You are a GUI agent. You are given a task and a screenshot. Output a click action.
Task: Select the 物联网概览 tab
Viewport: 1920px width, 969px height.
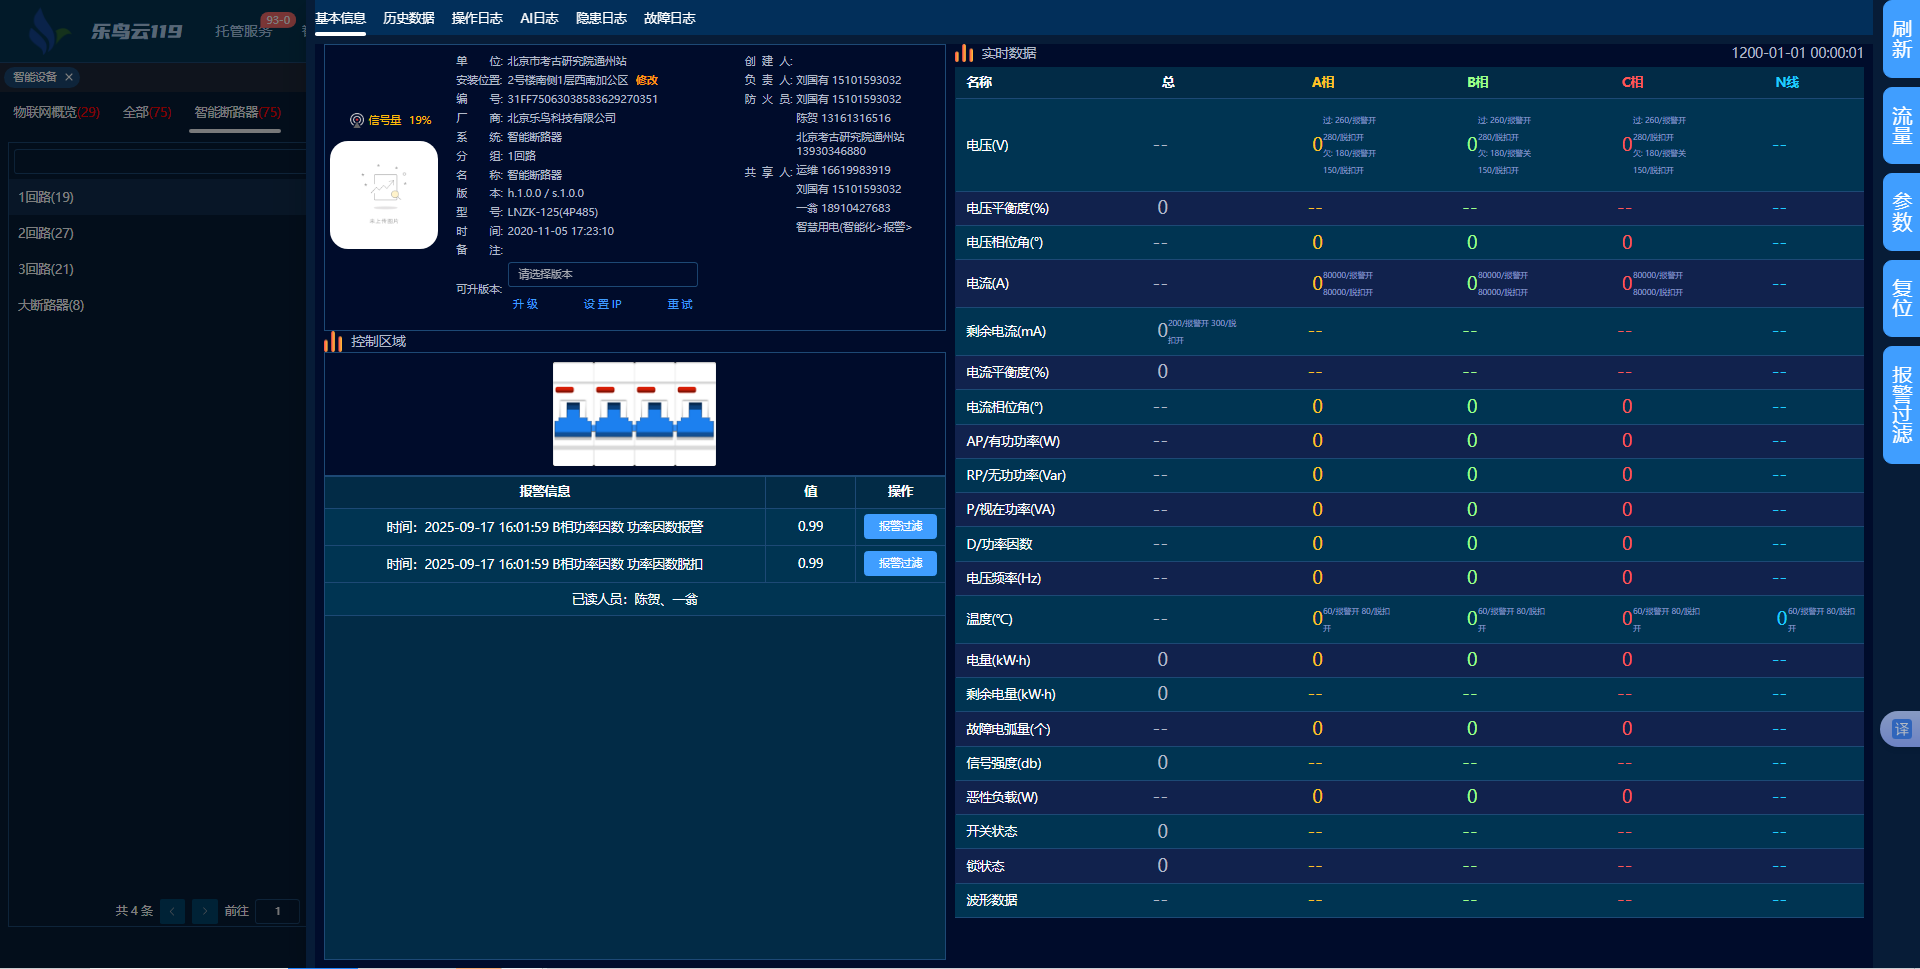[x=56, y=112]
